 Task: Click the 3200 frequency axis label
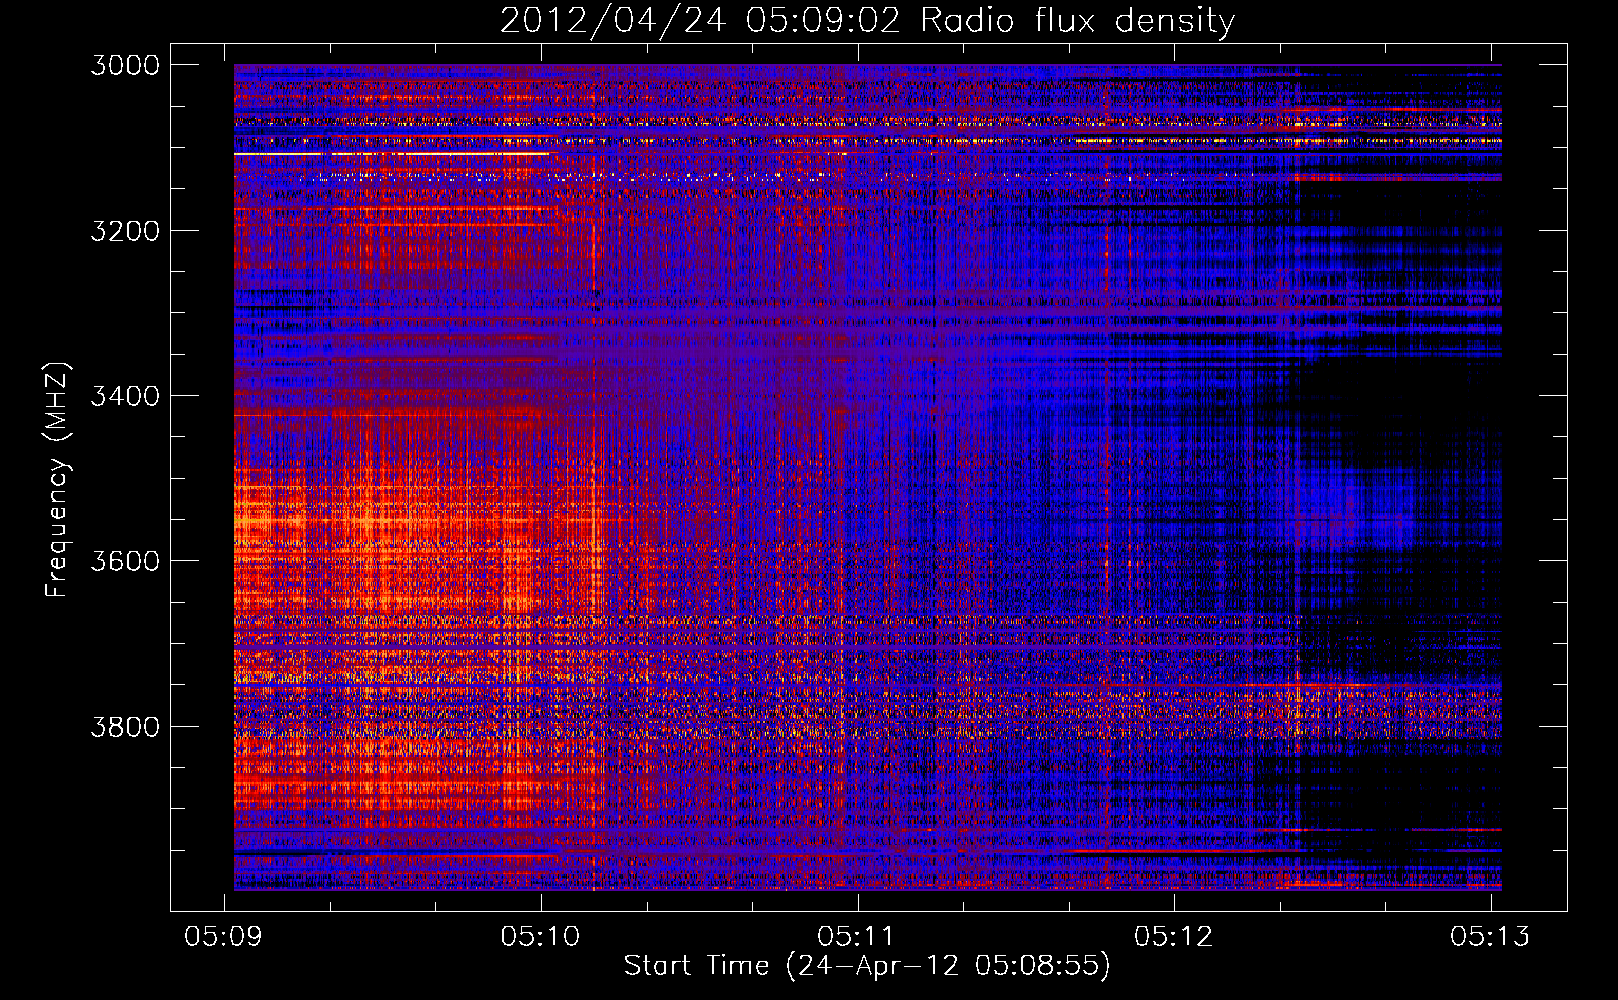coord(125,231)
